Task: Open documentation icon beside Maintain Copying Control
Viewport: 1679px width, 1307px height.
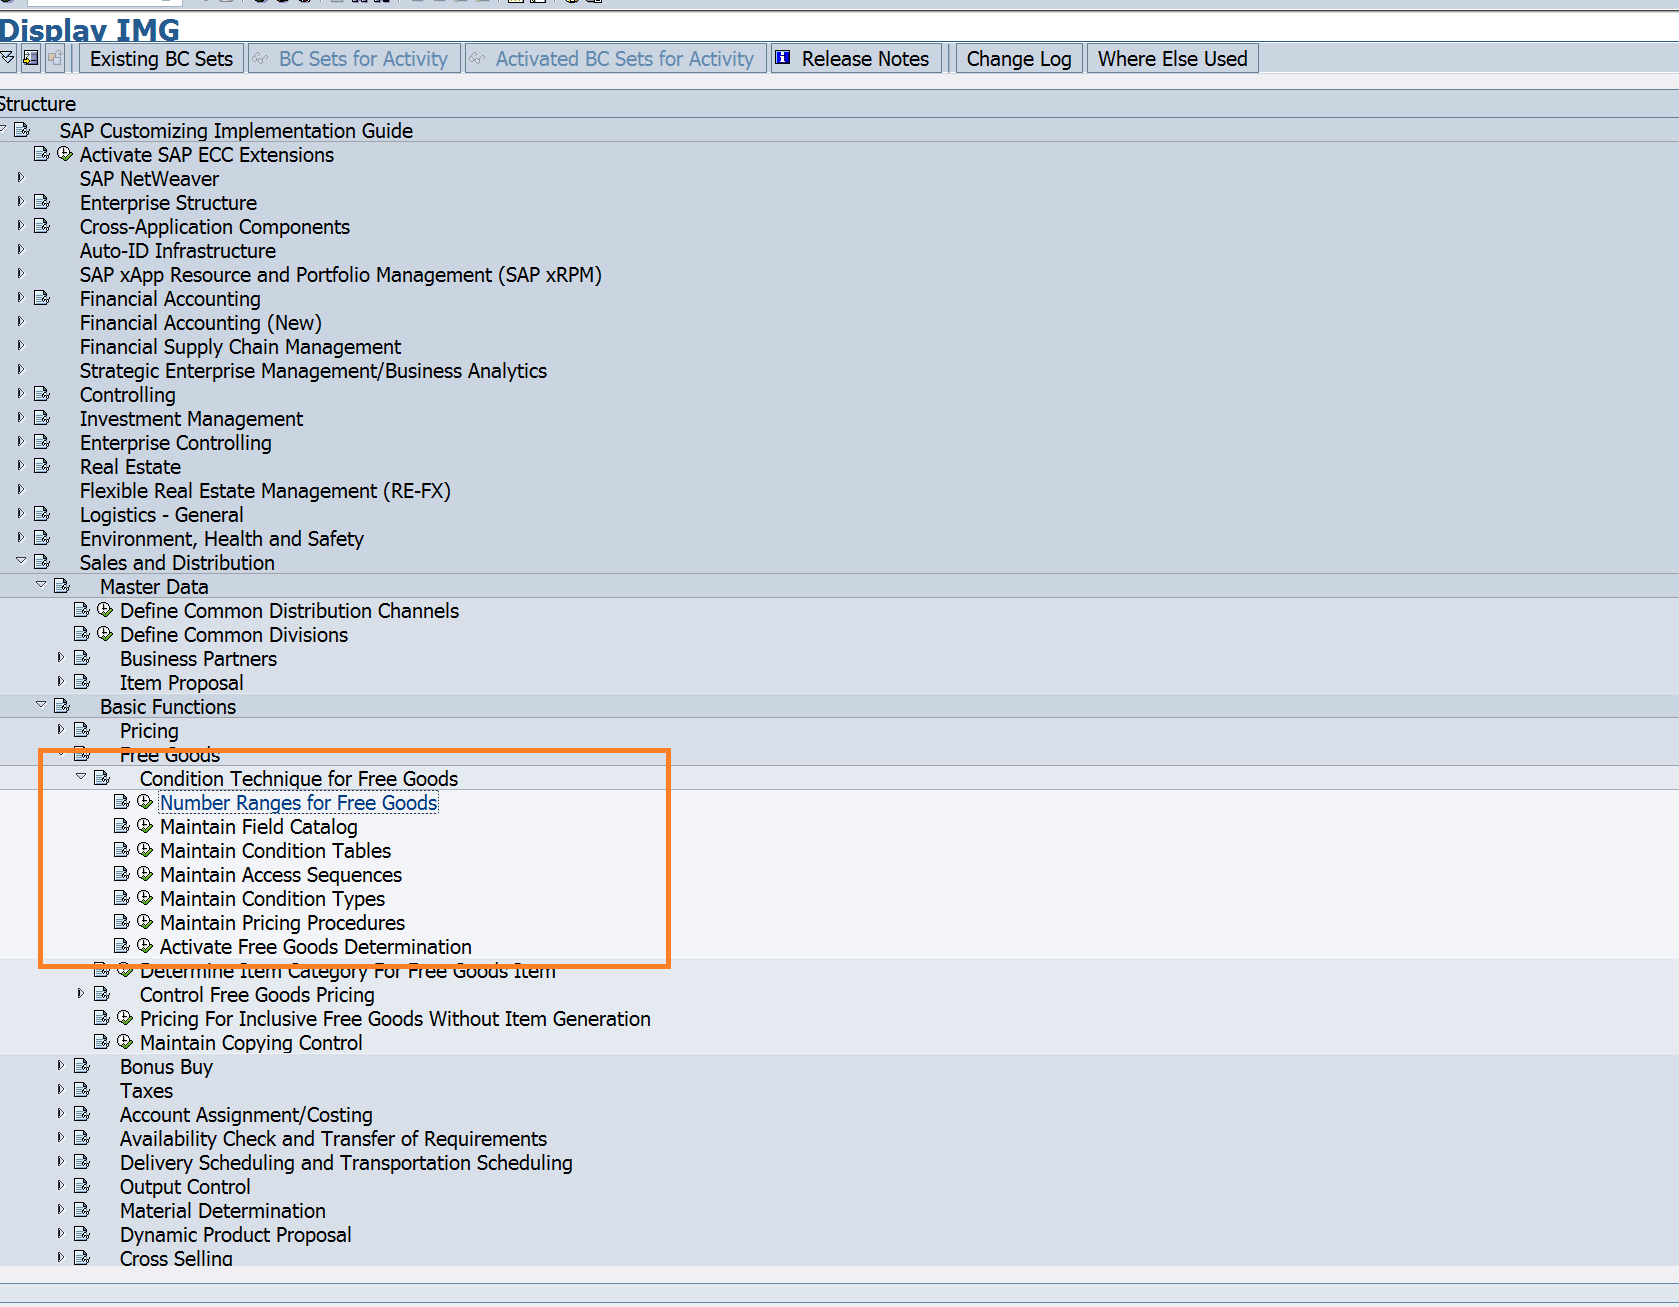Action: [x=102, y=1042]
